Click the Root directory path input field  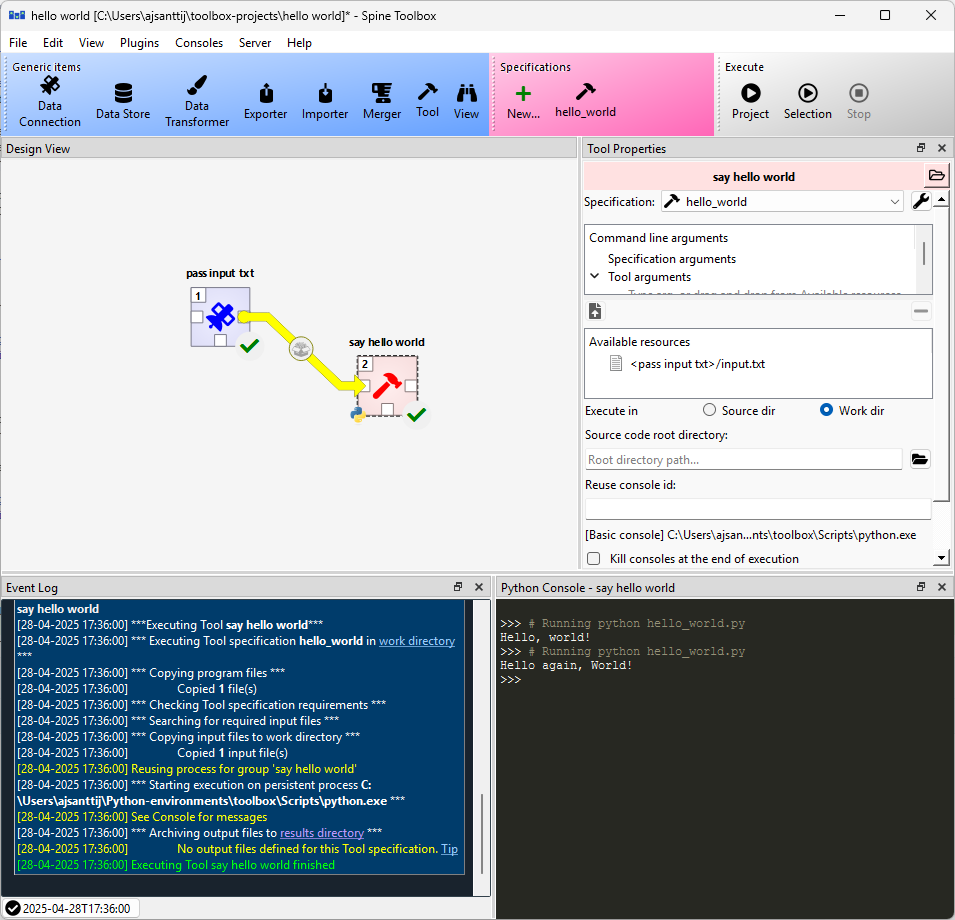[743, 460]
